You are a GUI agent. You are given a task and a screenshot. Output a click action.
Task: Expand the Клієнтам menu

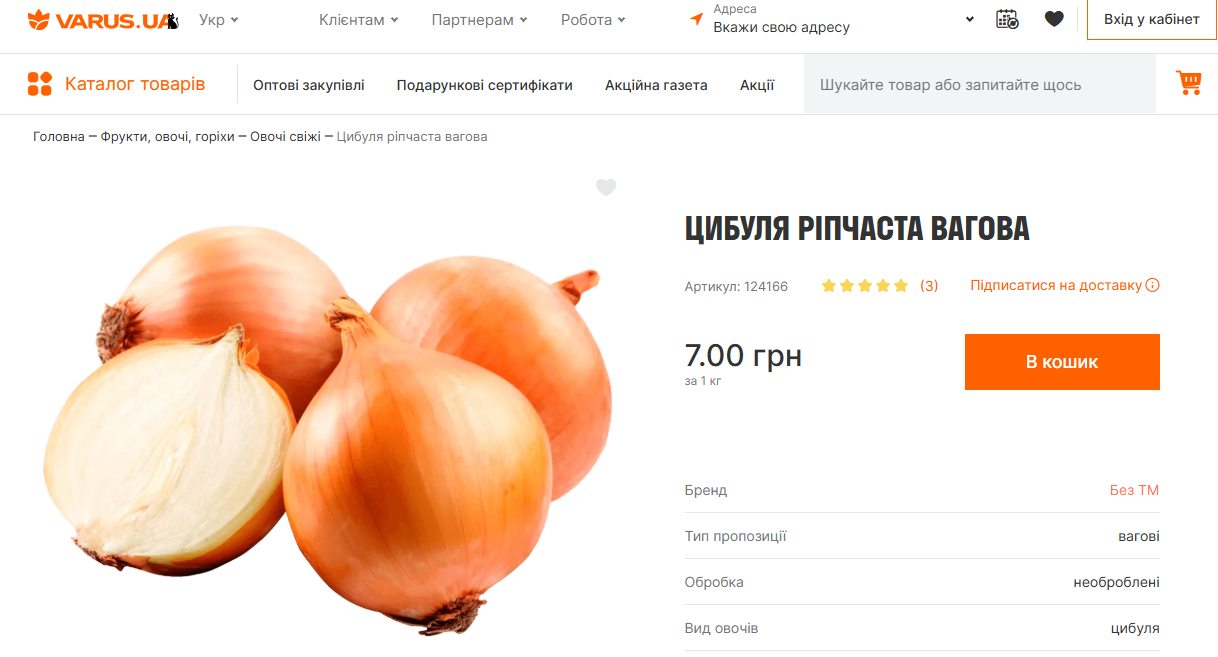pos(359,20)
